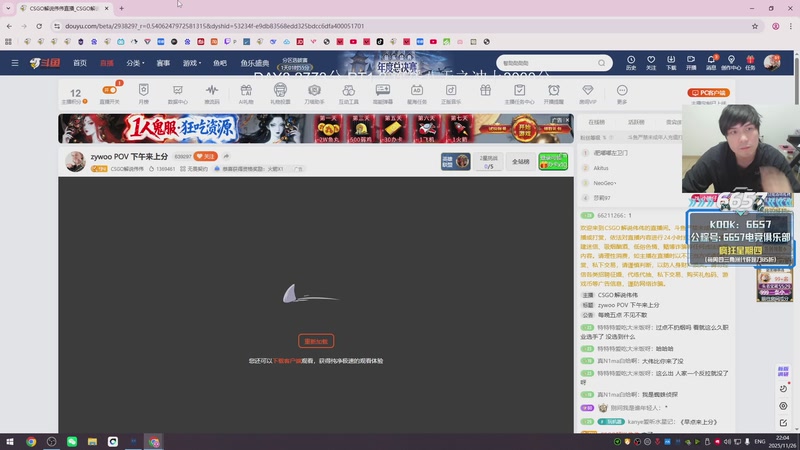The image size is (800, 450).
Task: Click the orange 关注 follow button
Action: [206, 156]
